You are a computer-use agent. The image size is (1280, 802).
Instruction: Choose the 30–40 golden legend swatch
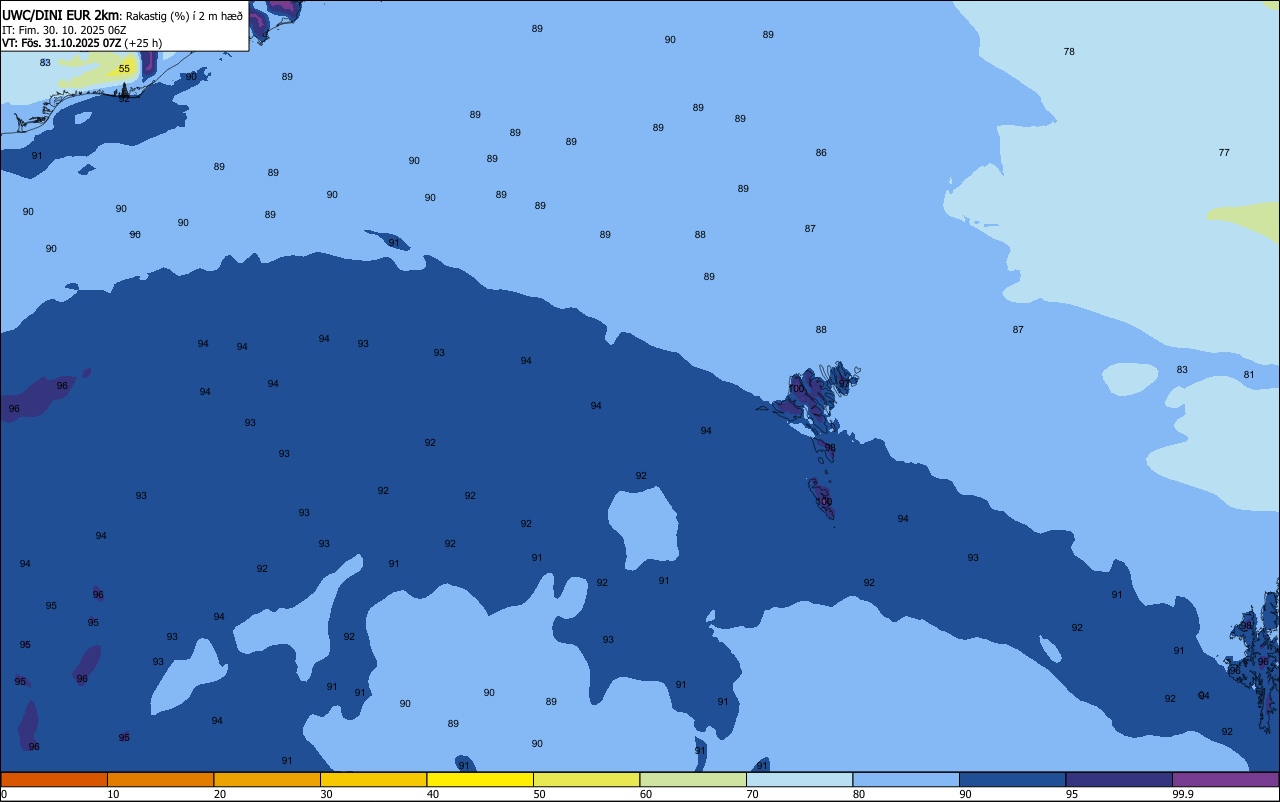pyautogui.click(x=373, y=779)
